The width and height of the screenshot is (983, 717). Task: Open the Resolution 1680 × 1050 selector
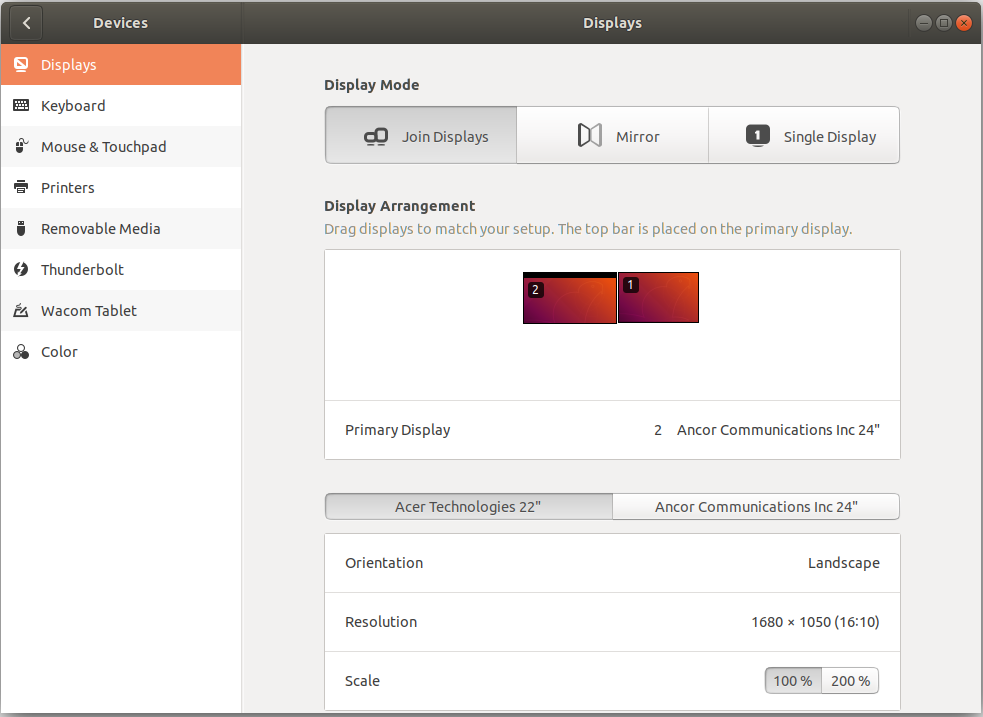[612, 622]
